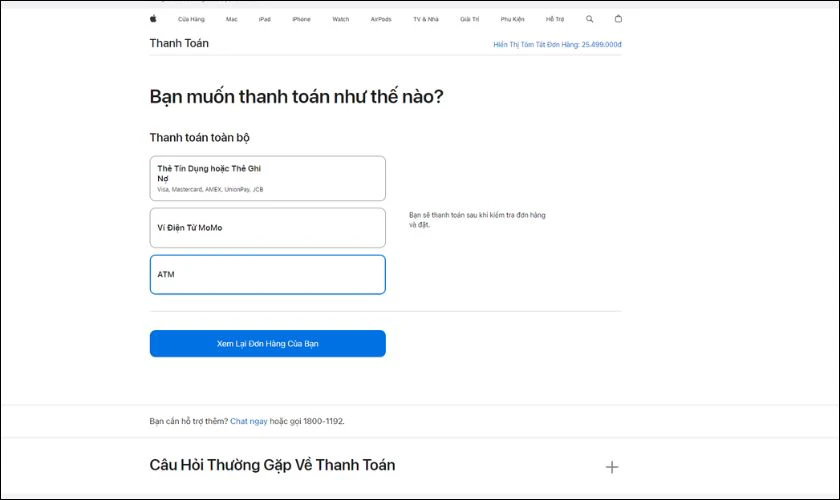
Task: Expand the payment FAQ plus icon
Action: pyautogui.click(x=612, y=467)
